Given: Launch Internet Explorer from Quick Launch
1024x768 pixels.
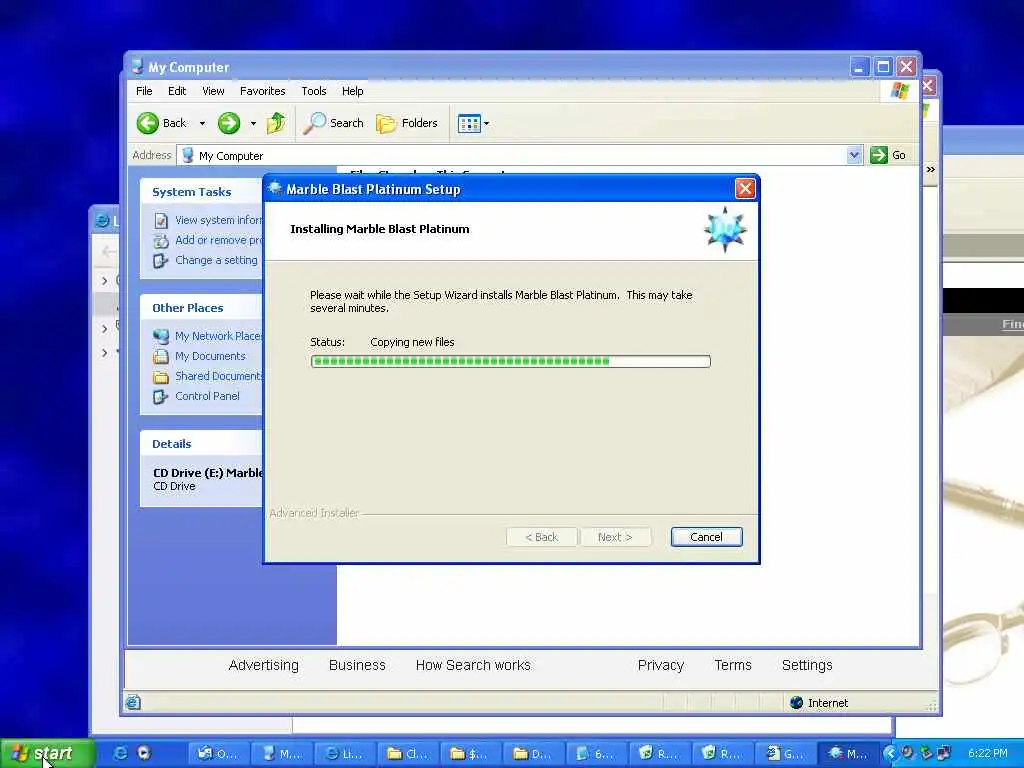Looking at the screenshot, I should coord(120,754).
